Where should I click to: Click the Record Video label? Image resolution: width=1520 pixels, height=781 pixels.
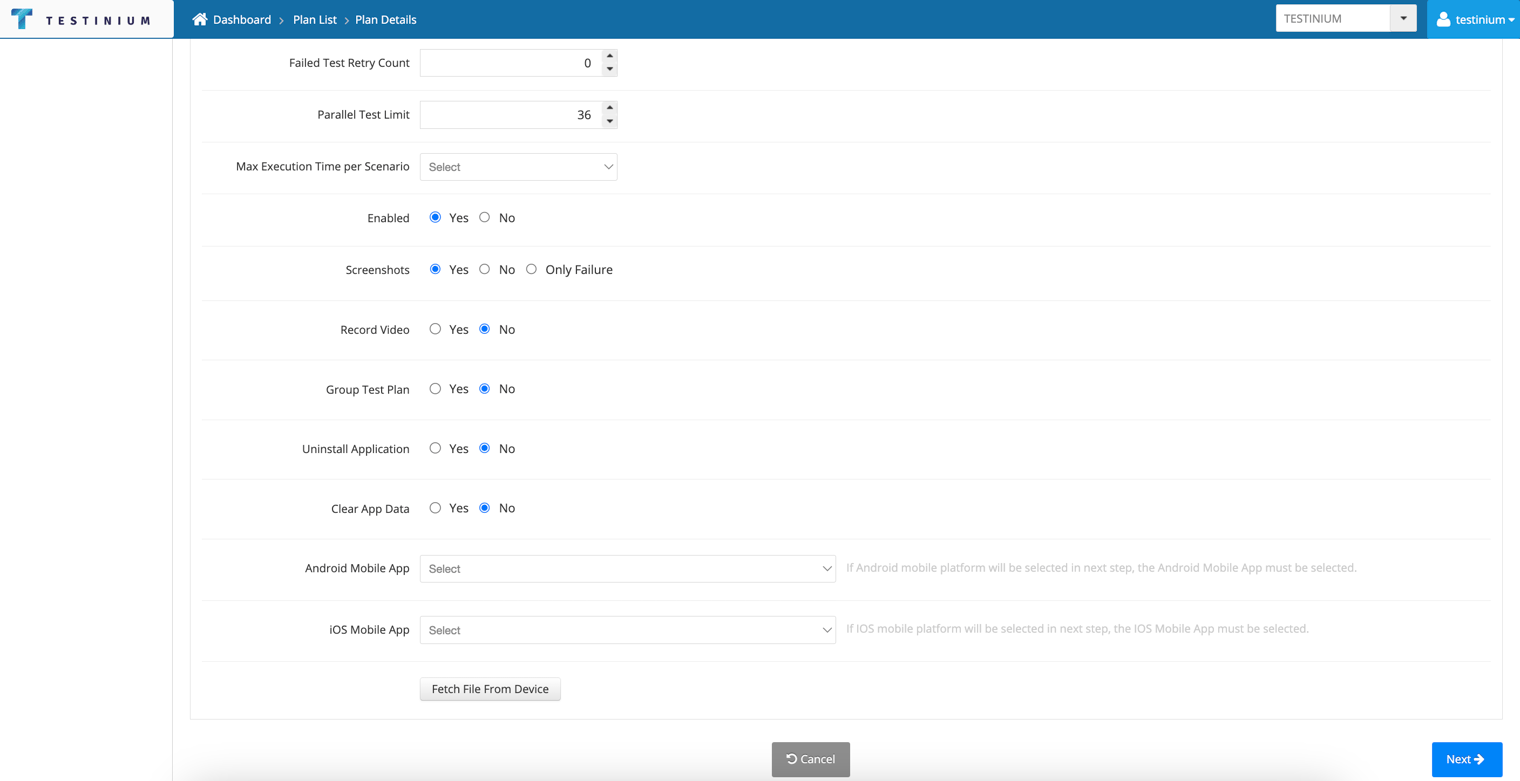375,330
